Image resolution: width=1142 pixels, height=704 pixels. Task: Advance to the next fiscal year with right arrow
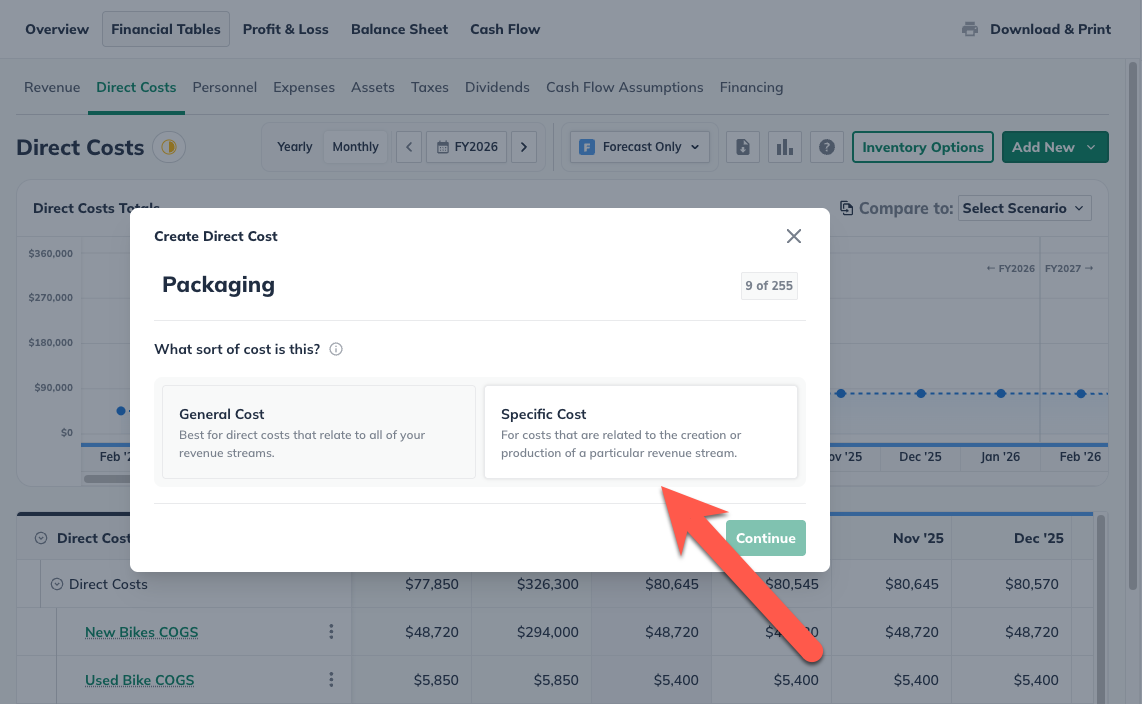(524, 146)
